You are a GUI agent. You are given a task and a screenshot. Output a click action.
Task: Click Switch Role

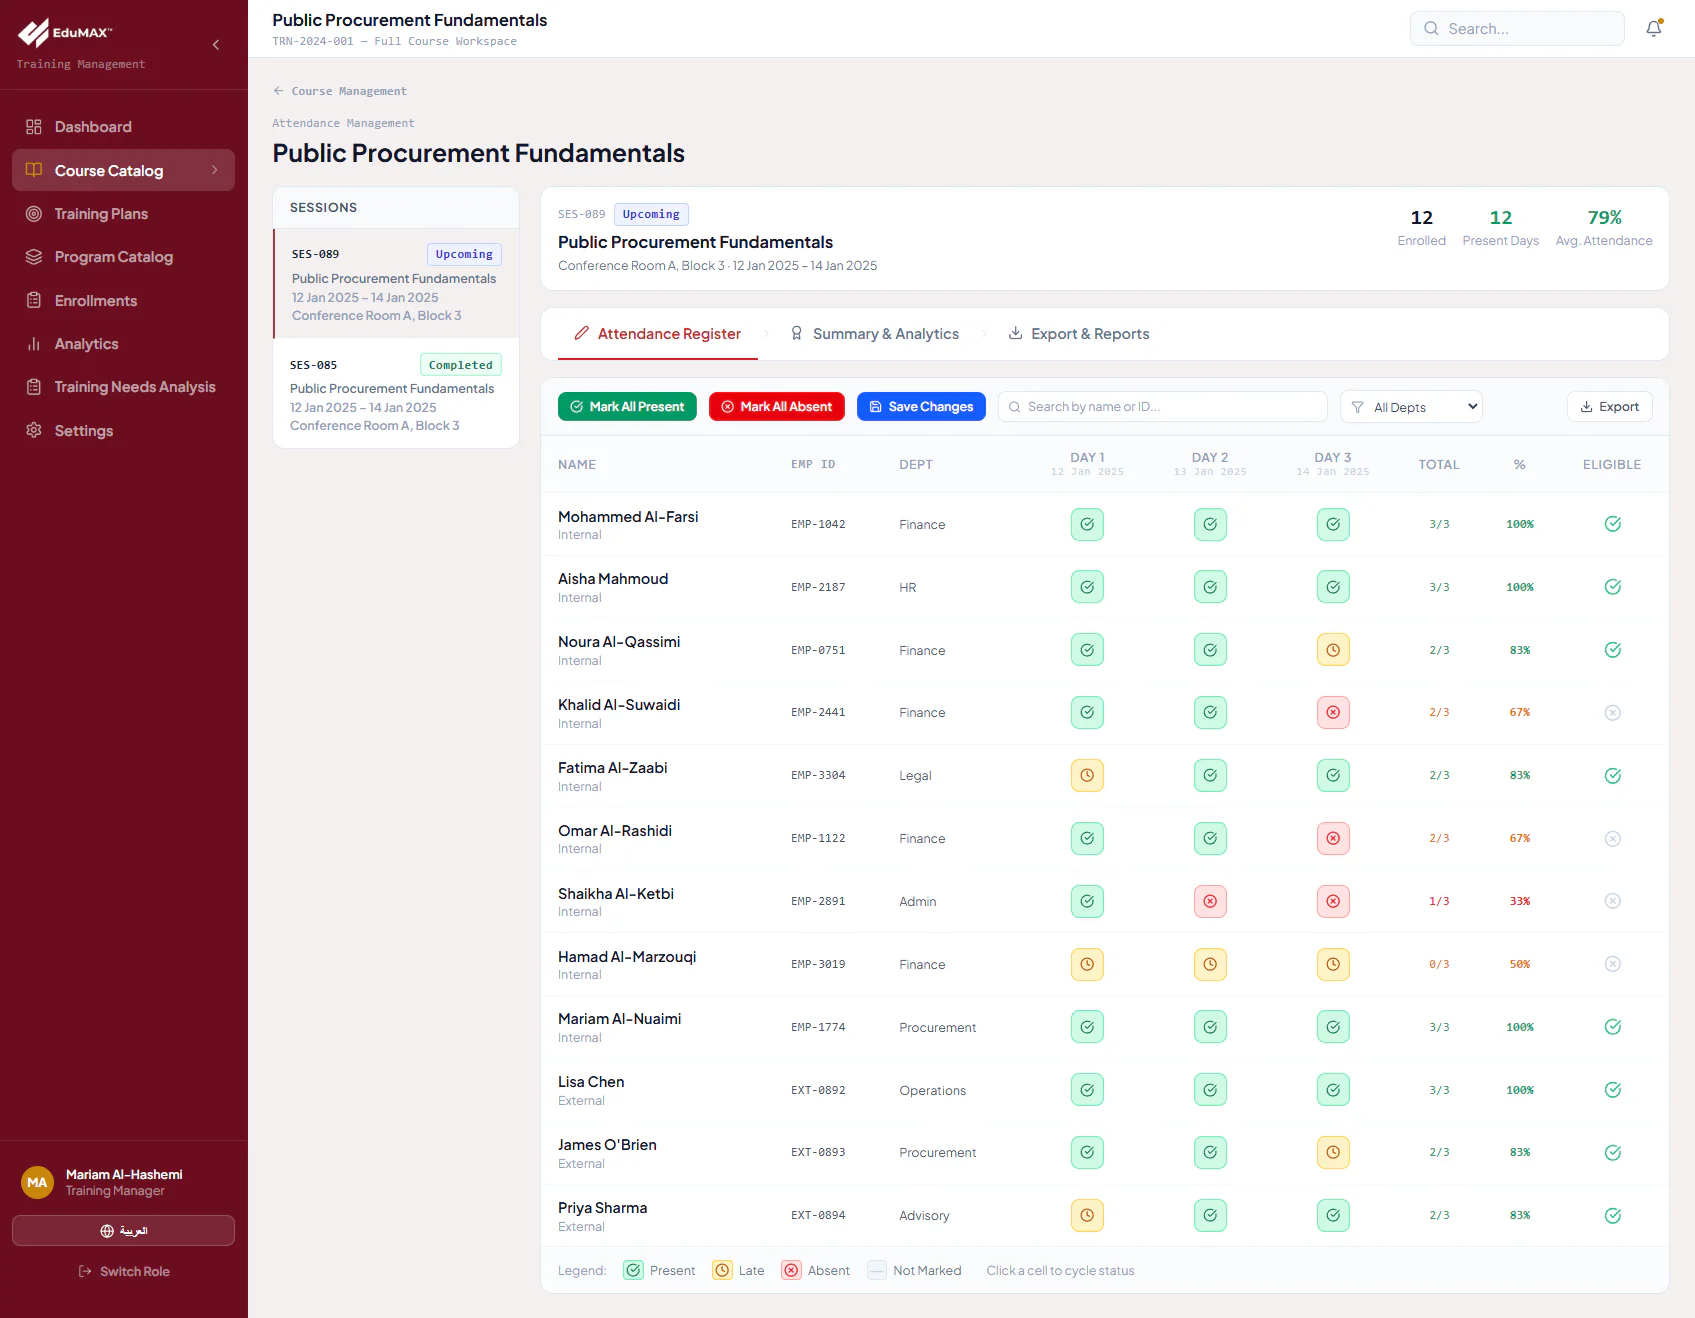coord(124,1272)
